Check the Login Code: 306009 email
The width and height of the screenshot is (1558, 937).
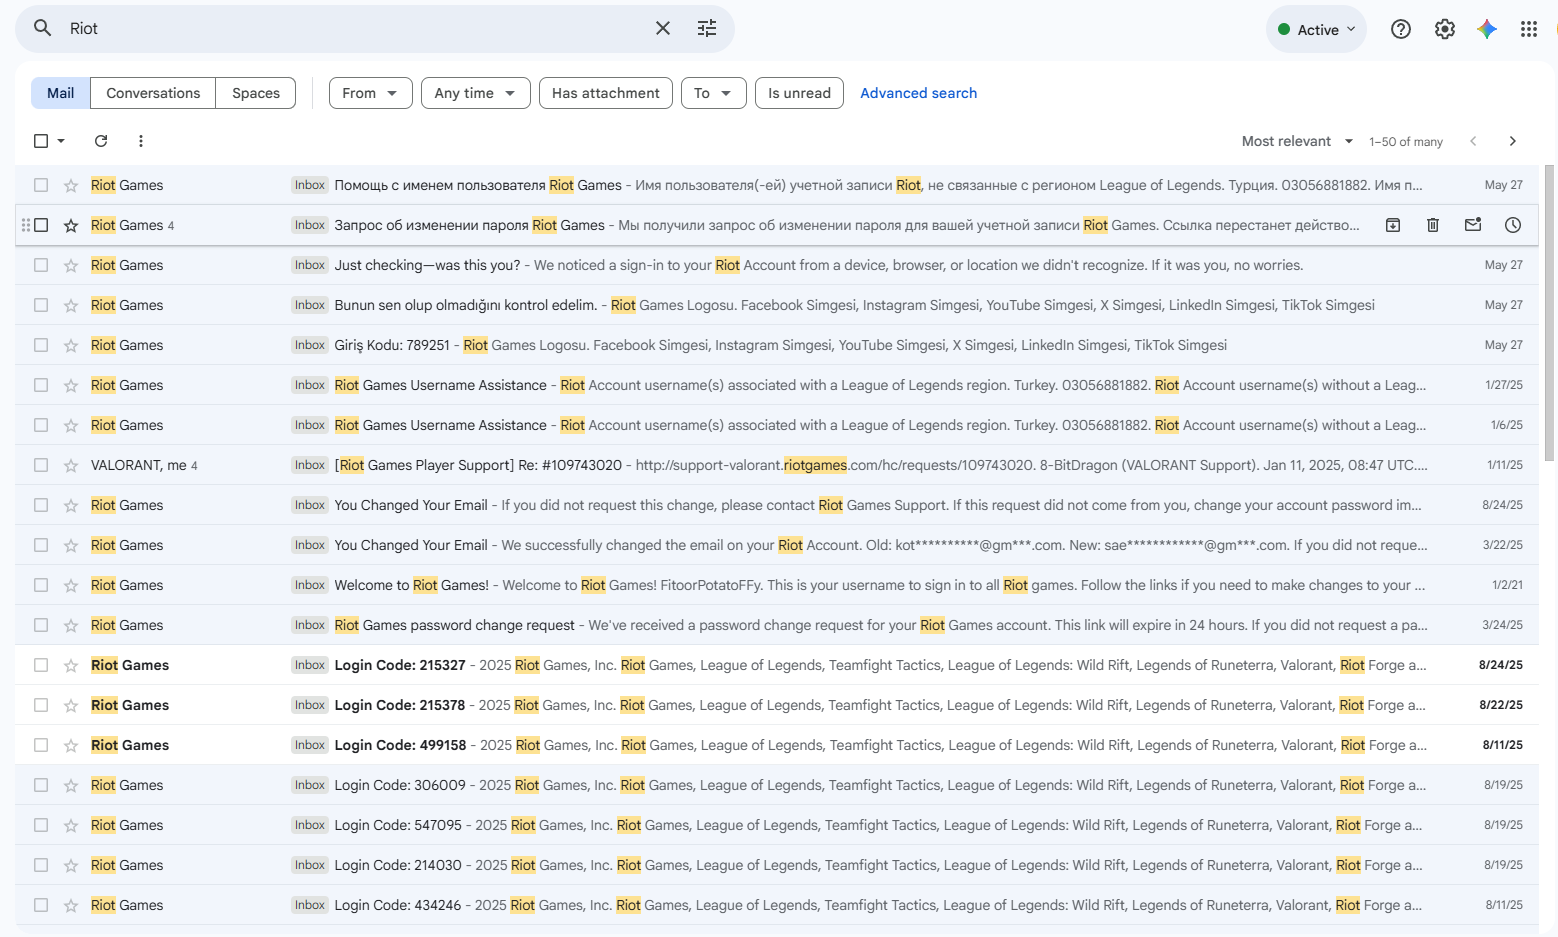click(41, 785)
